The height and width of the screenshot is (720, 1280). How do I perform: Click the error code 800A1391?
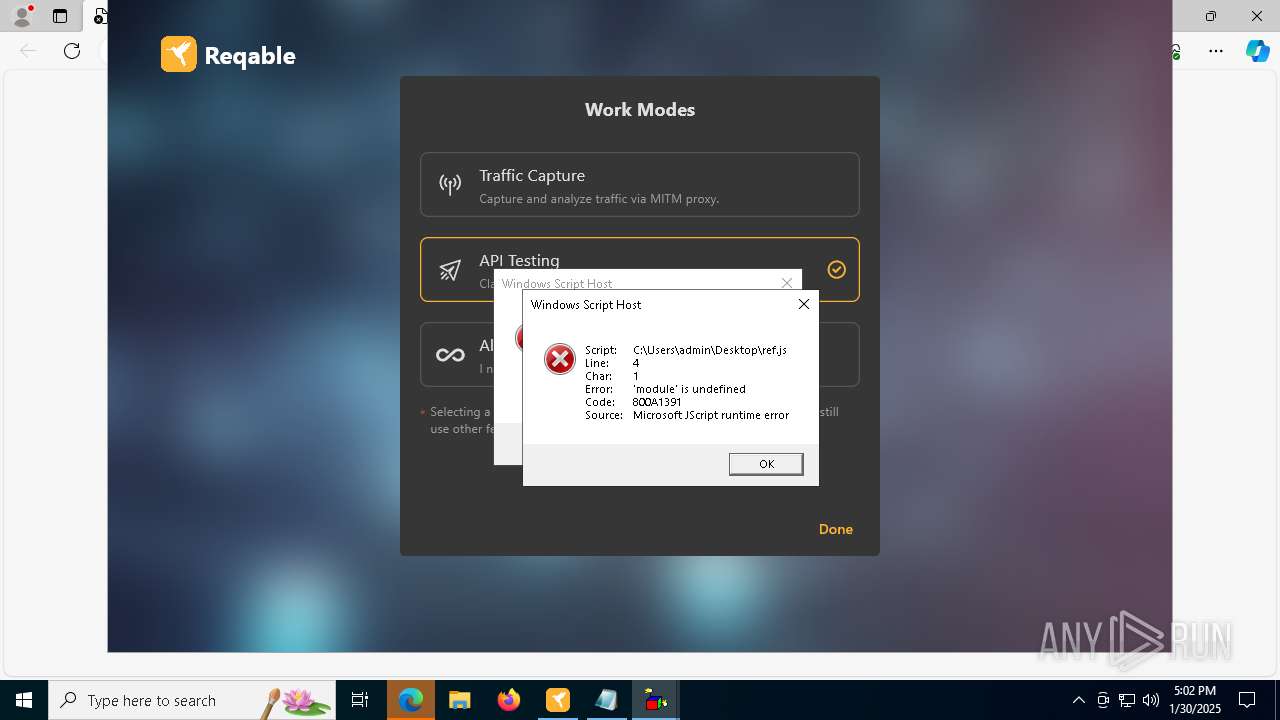coord(657,402)
